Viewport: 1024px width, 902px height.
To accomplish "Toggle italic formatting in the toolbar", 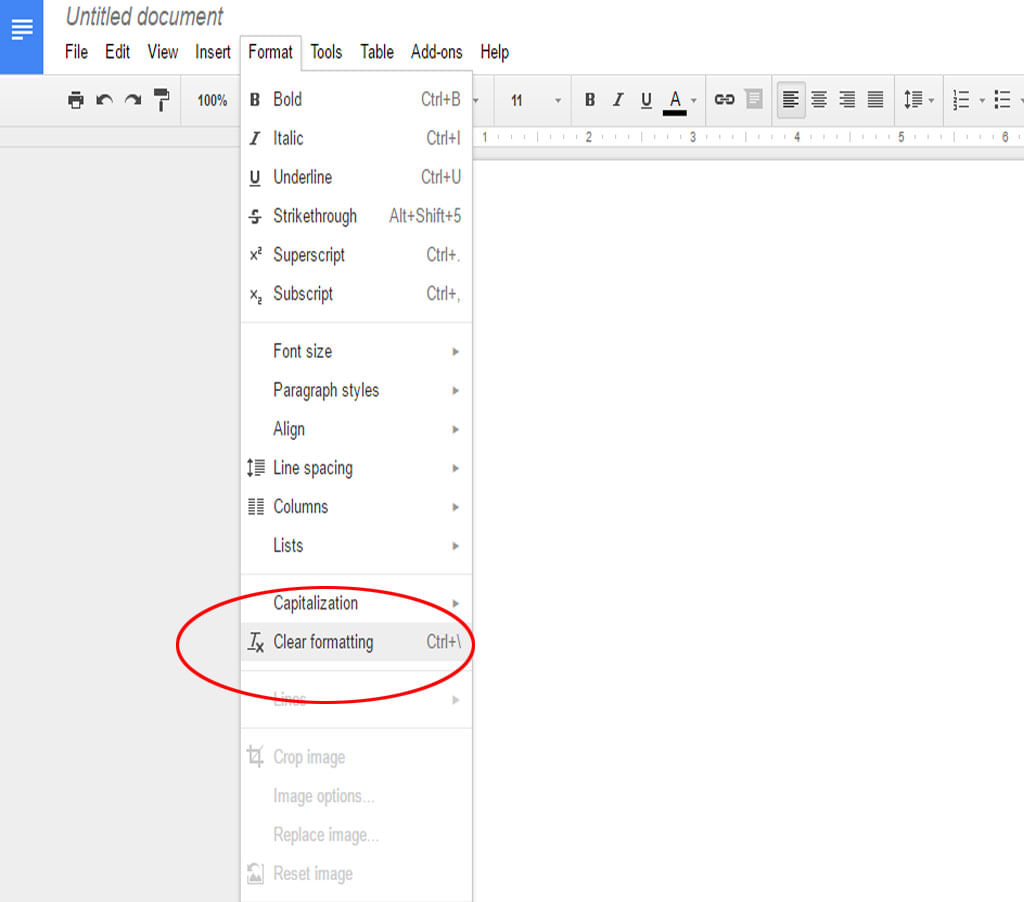I will [618, 100].
